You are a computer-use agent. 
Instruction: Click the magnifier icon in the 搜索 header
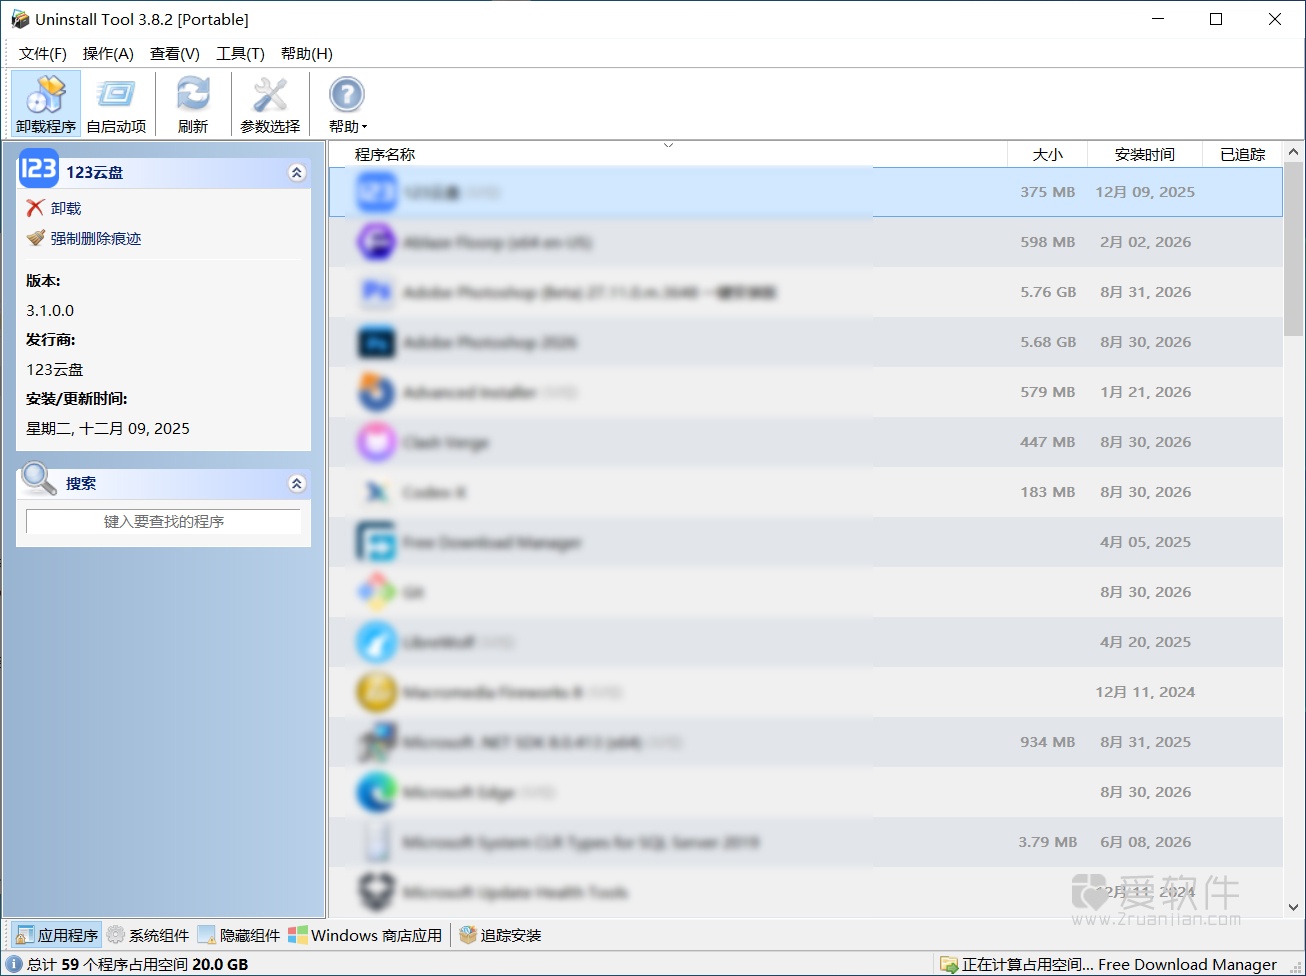39,478
